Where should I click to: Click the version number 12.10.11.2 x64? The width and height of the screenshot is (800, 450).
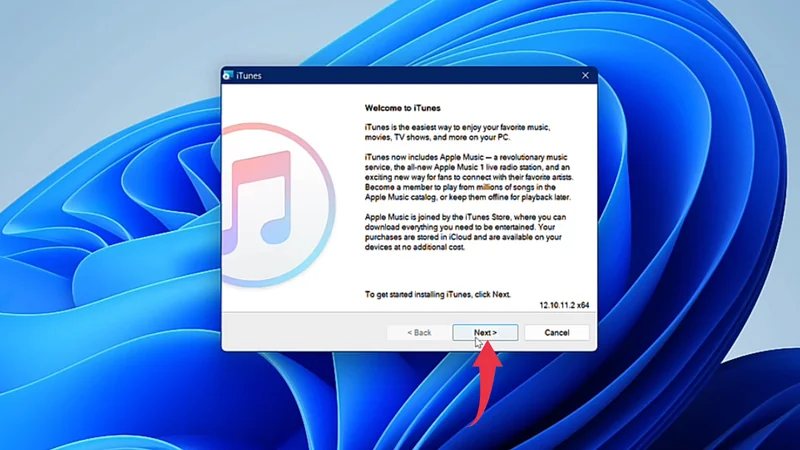coord(565,304)
